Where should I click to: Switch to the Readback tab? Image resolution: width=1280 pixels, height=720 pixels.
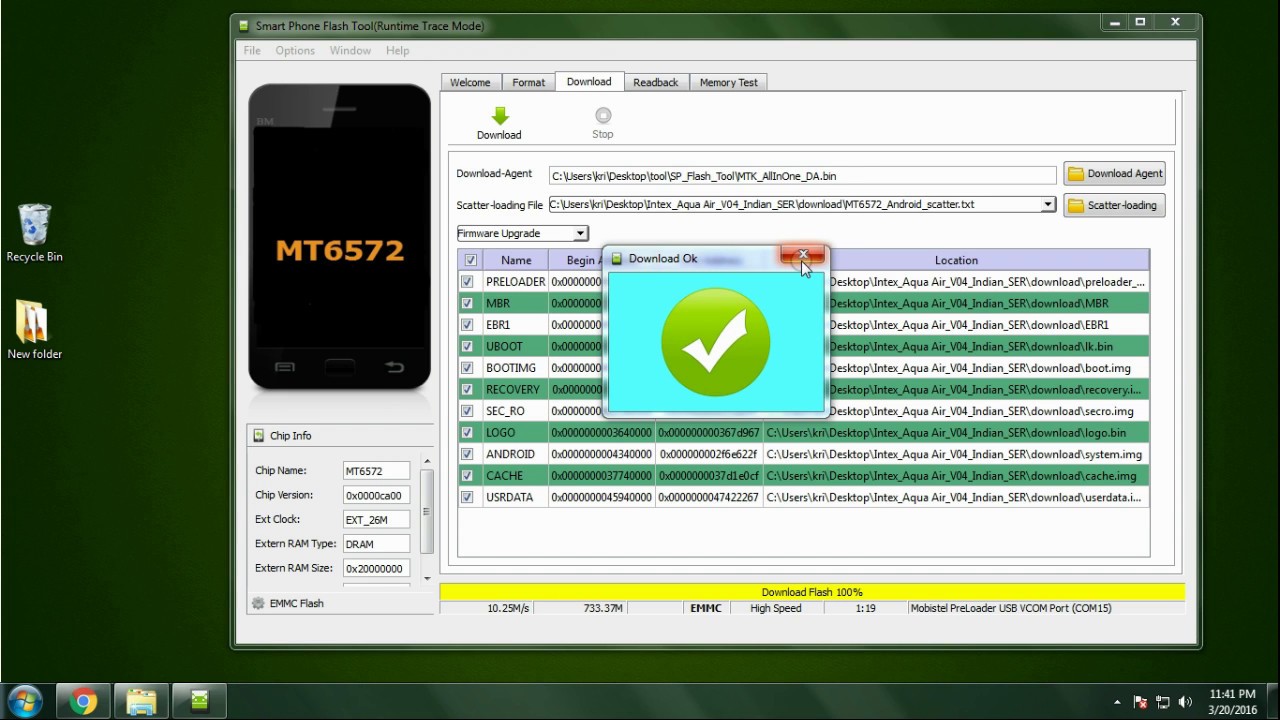[656, 82]
